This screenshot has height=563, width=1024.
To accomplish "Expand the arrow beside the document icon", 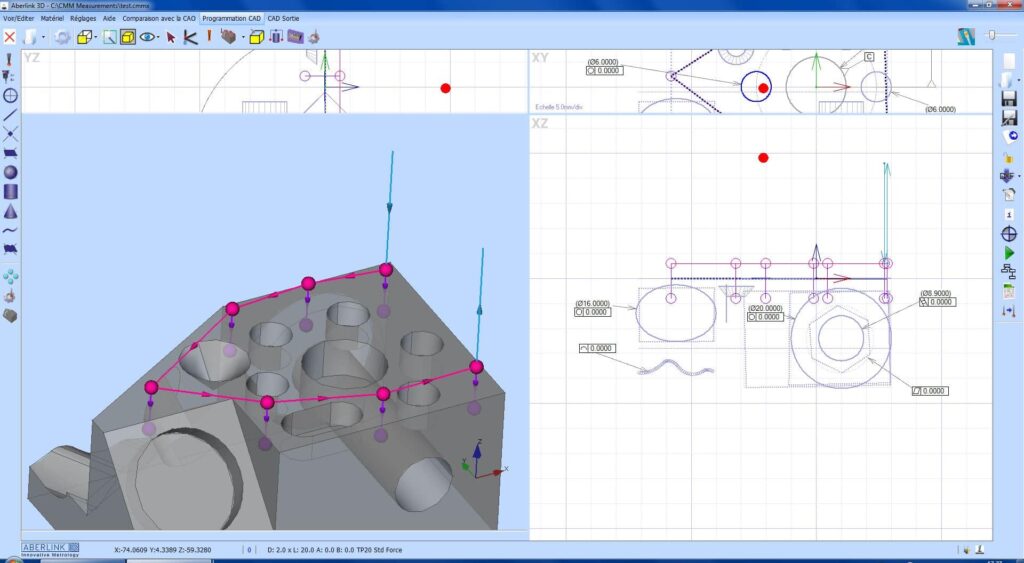I will pos(43,37).
